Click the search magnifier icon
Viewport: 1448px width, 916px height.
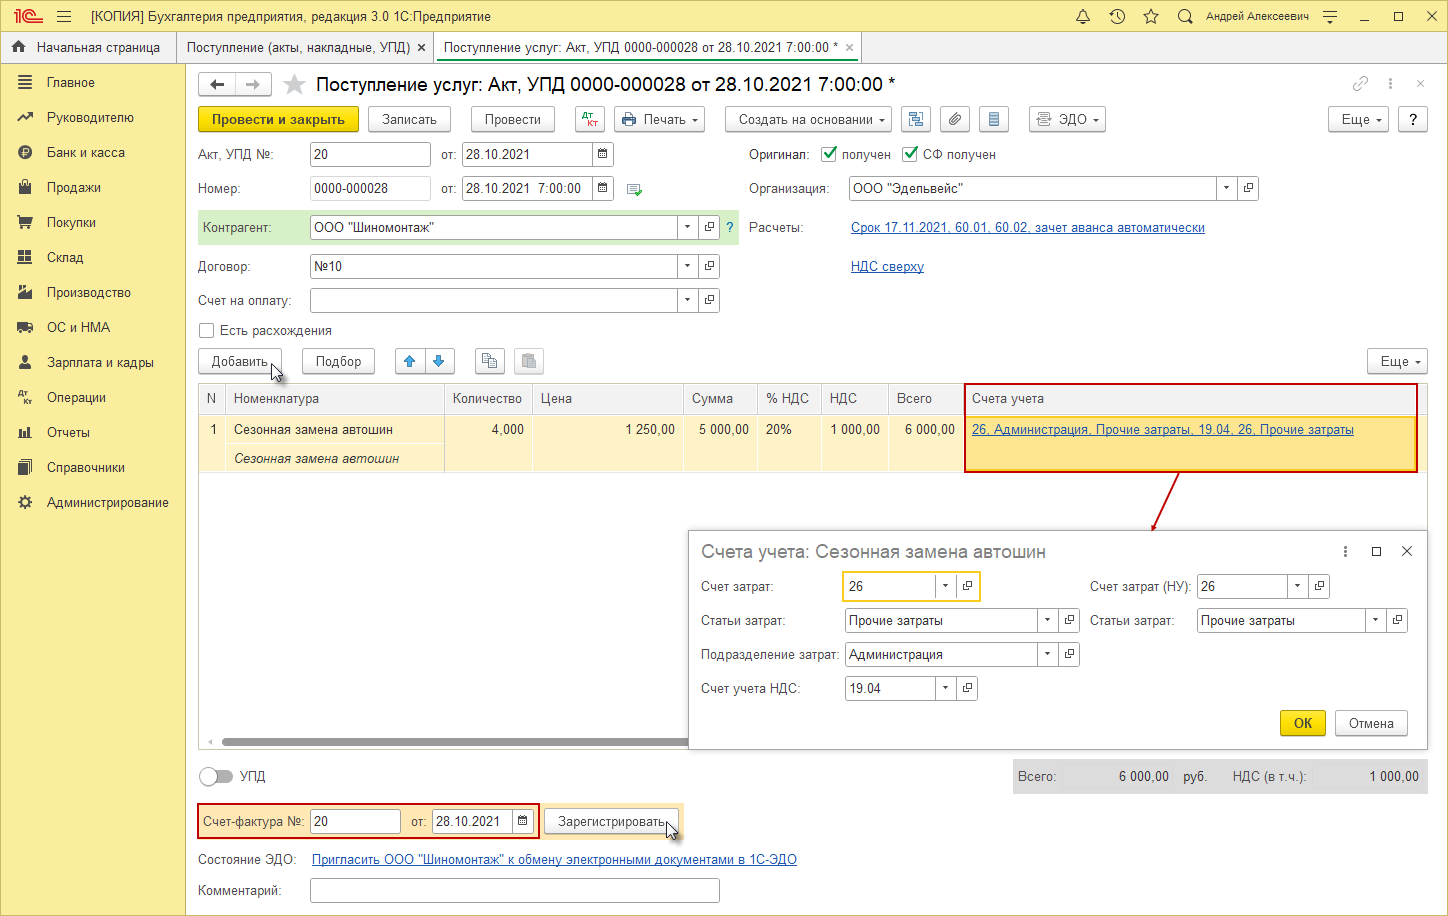click(x=1185, y=17)
